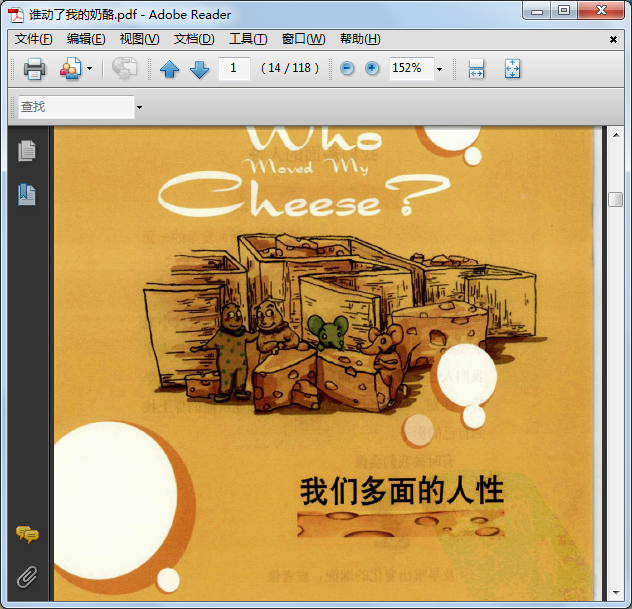Open the Bookmarks panel in sidebar
The width and height of the screenshot is (632, 609).
pos(27,195)
